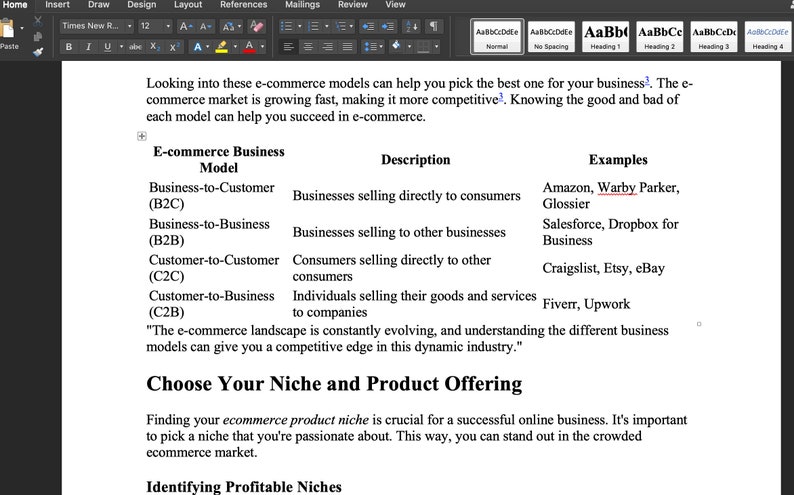Image resolution: width=794 pixels, height=495 pixels.
Task: Switch to the Insert ribbon tab
Action: coord(57,5)
